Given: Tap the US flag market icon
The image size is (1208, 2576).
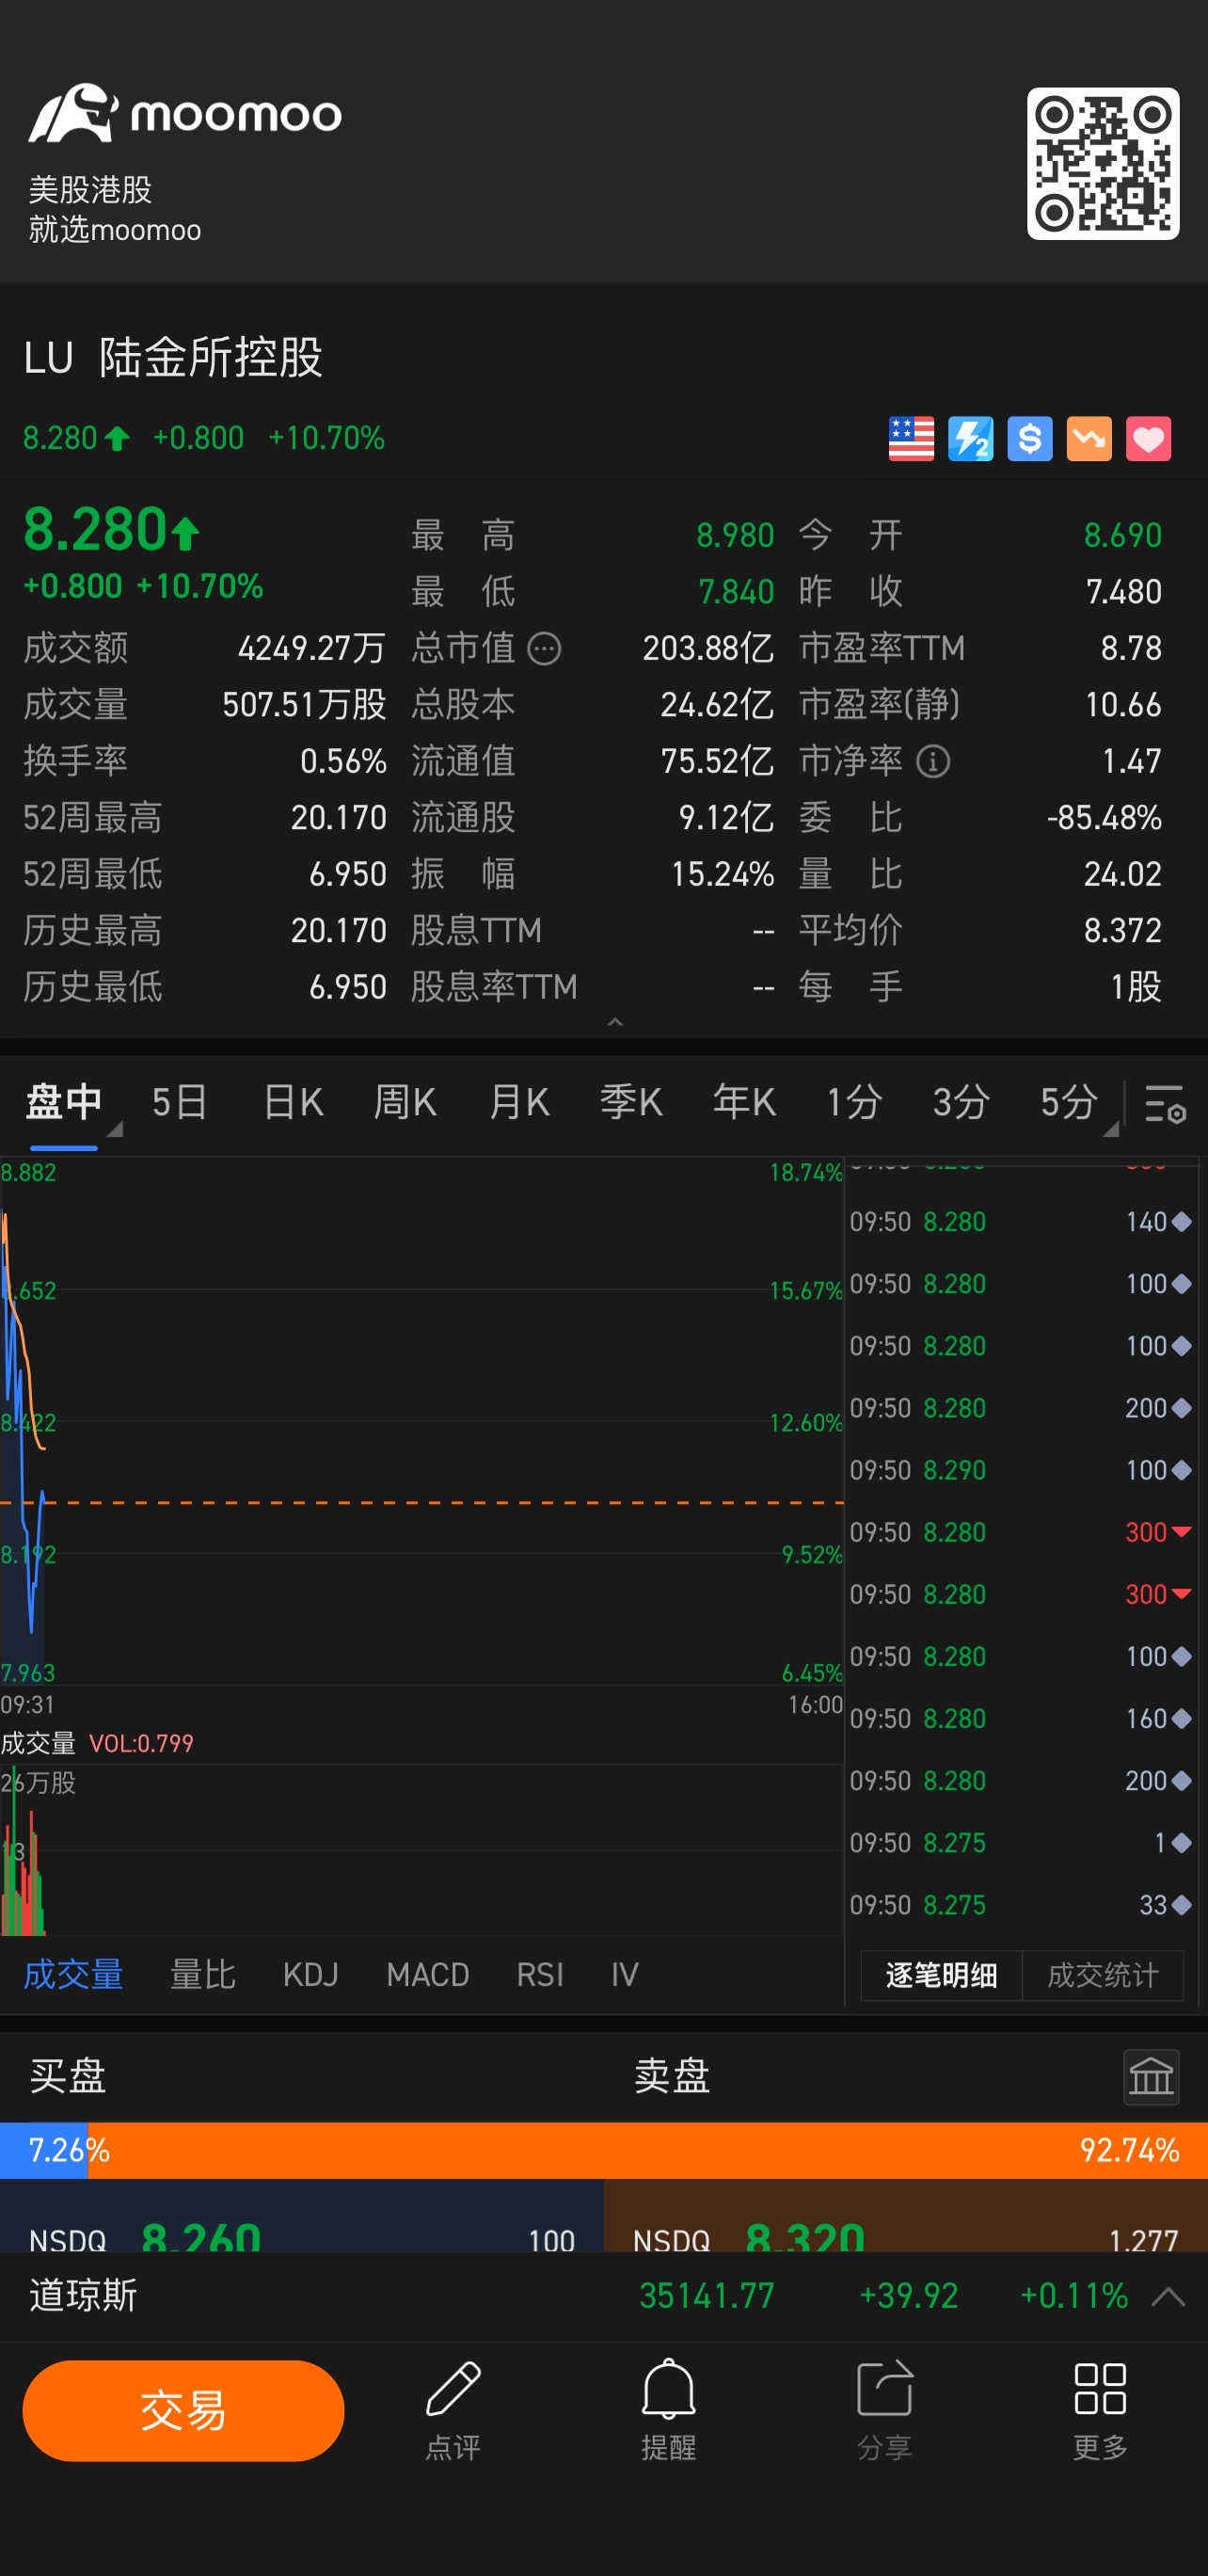Looking at the screenshot, I should (x=911, y=439).
